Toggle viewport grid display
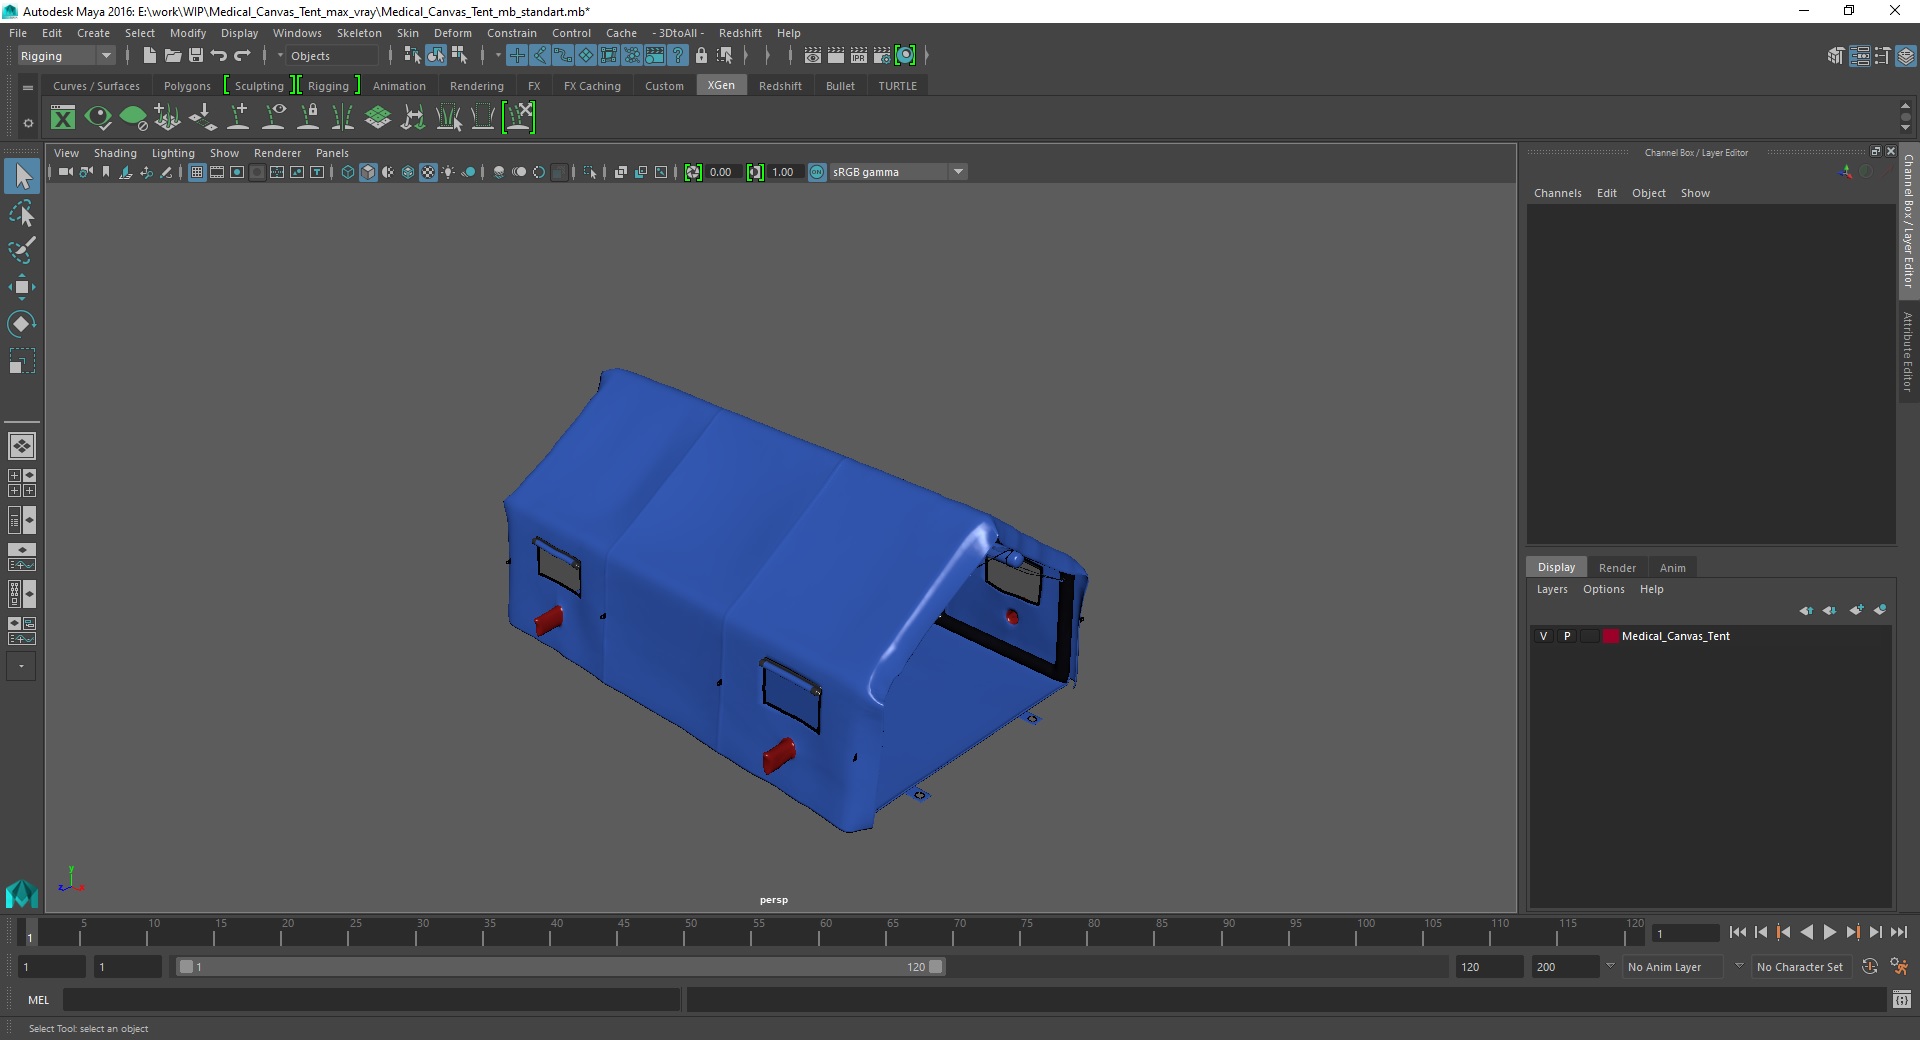 (197, 172)
